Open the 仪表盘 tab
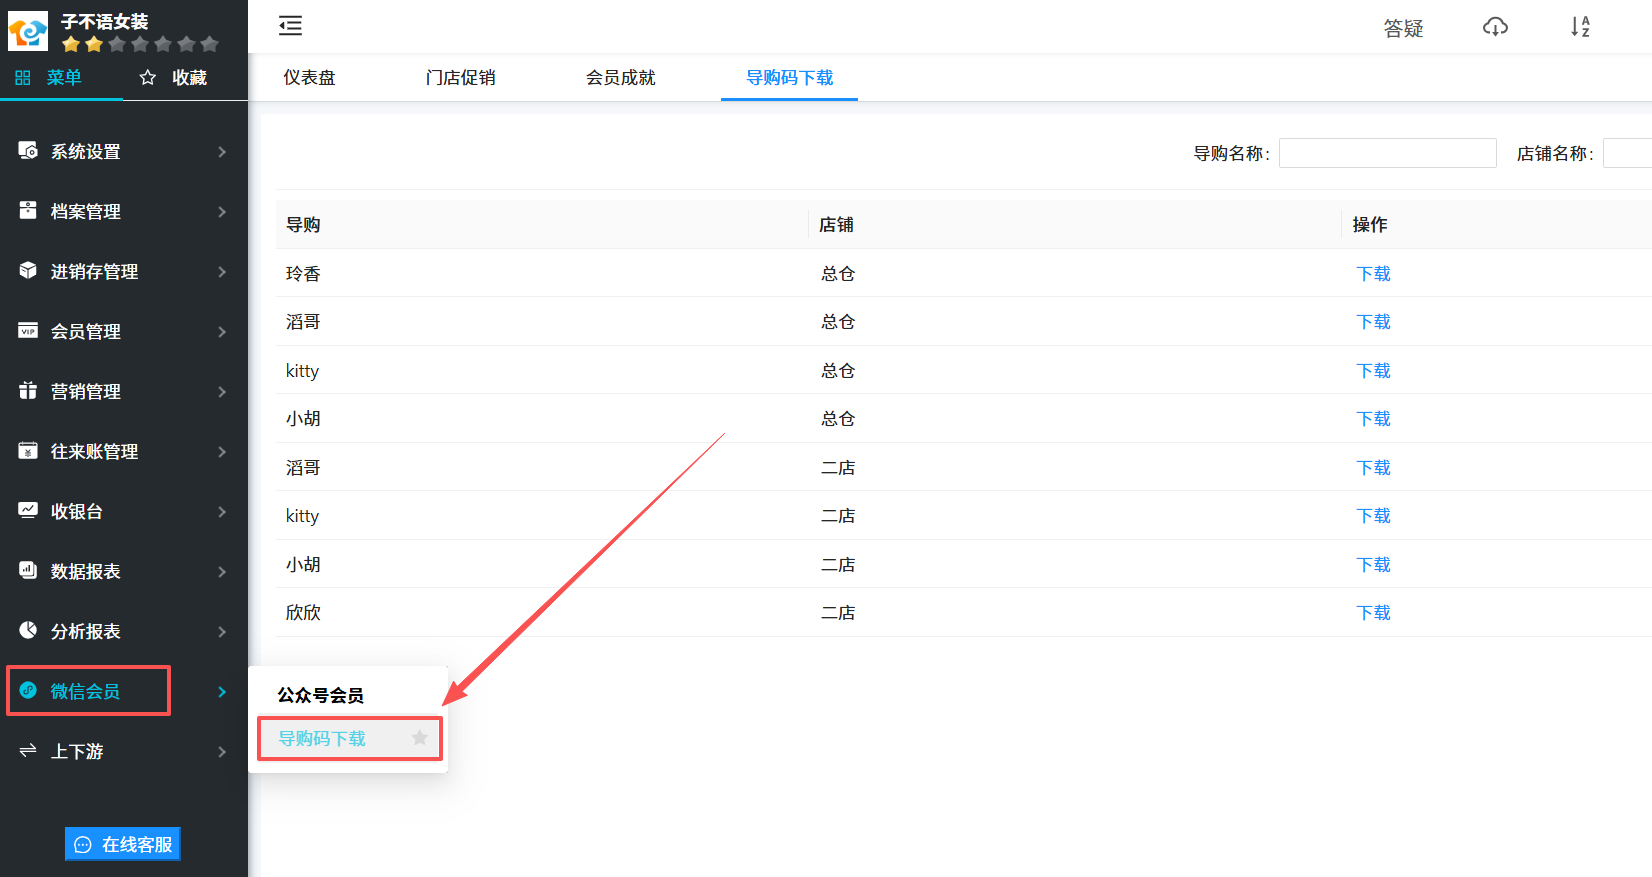Image resolution: width=1652 pixels, height=877 pixels. (x=309, y=77)
